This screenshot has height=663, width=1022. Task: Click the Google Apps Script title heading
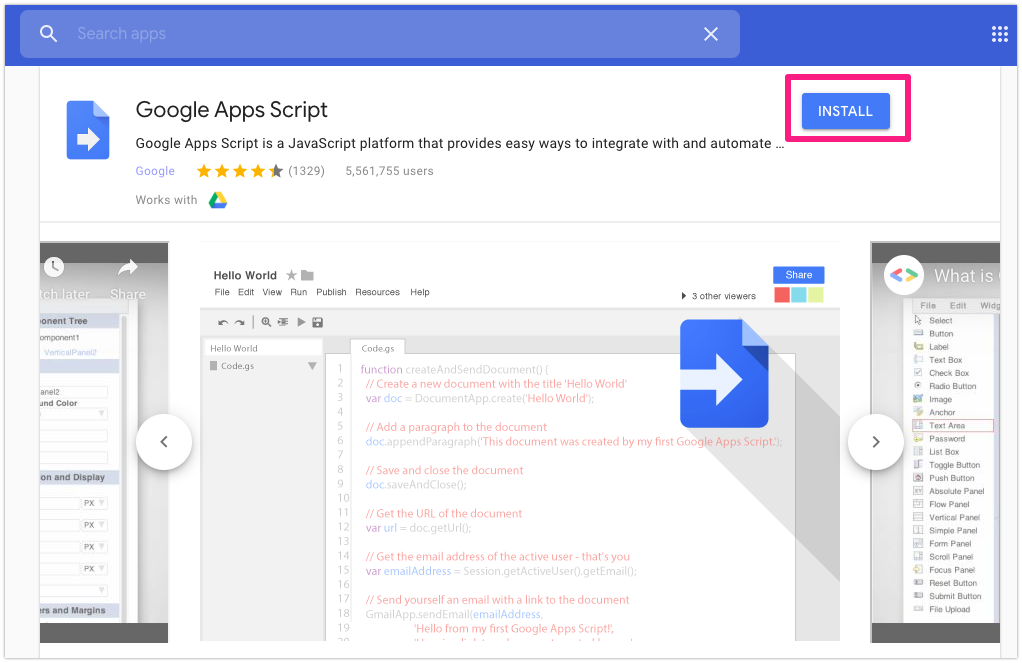click(x=232, y=110)
